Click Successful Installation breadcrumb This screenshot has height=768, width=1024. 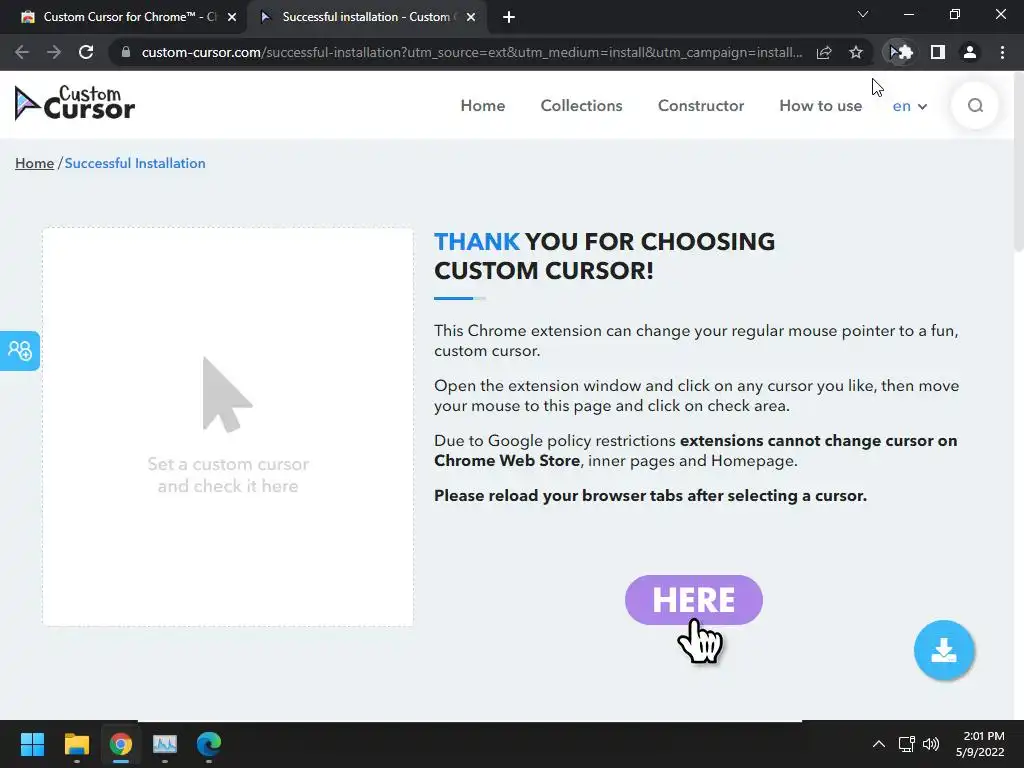pos(135,163)
